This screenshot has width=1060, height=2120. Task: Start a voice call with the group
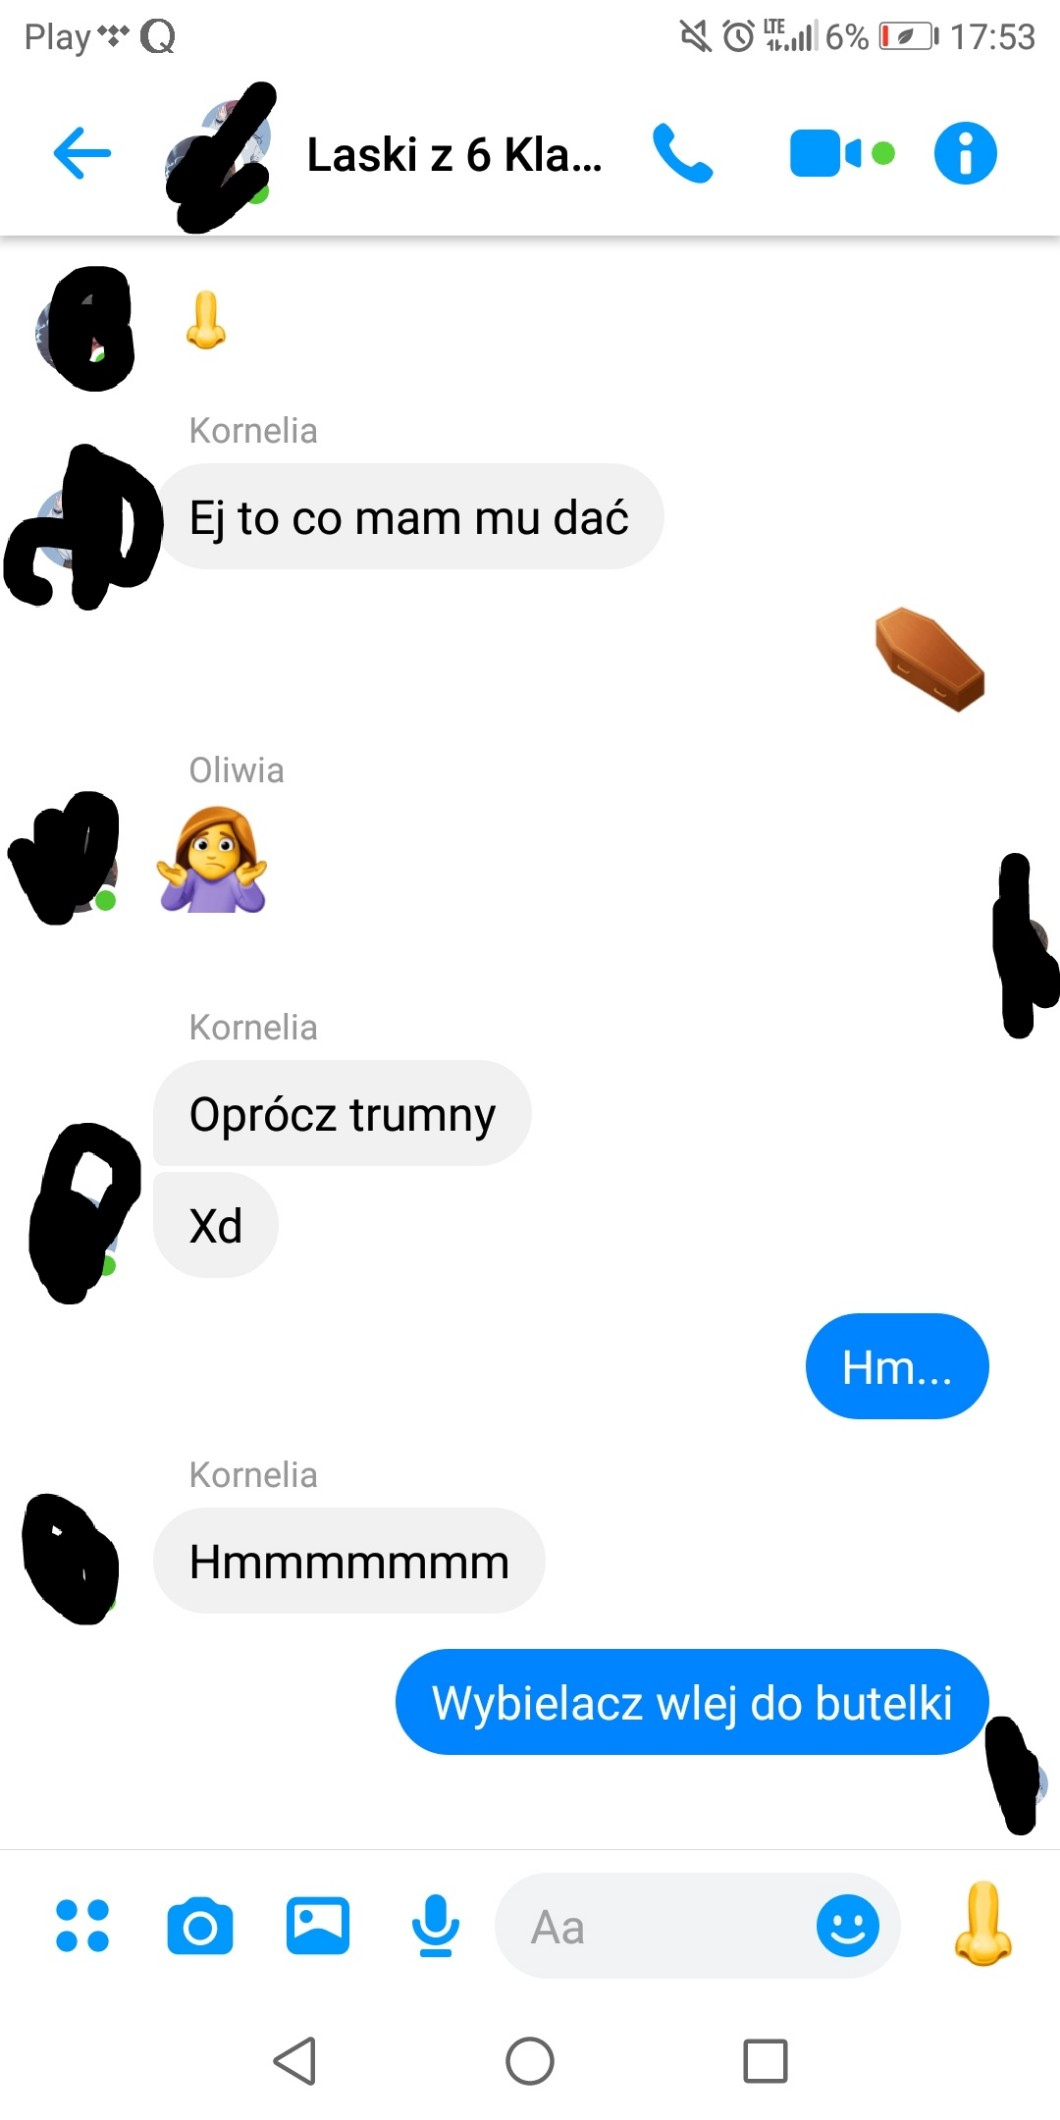[682, 154]
